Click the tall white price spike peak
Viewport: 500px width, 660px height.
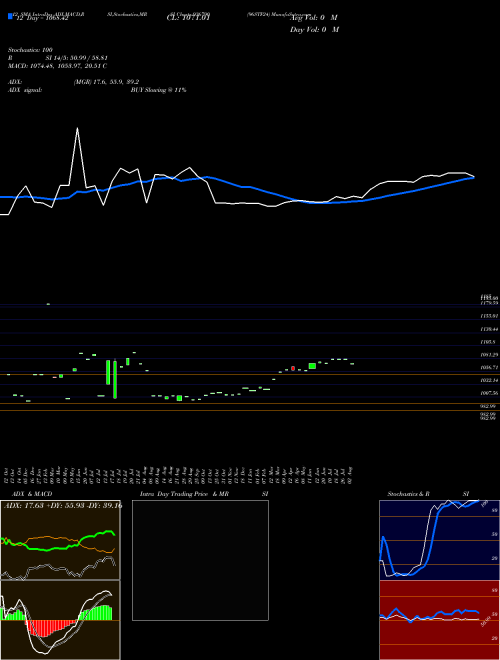tap(77, 128)
